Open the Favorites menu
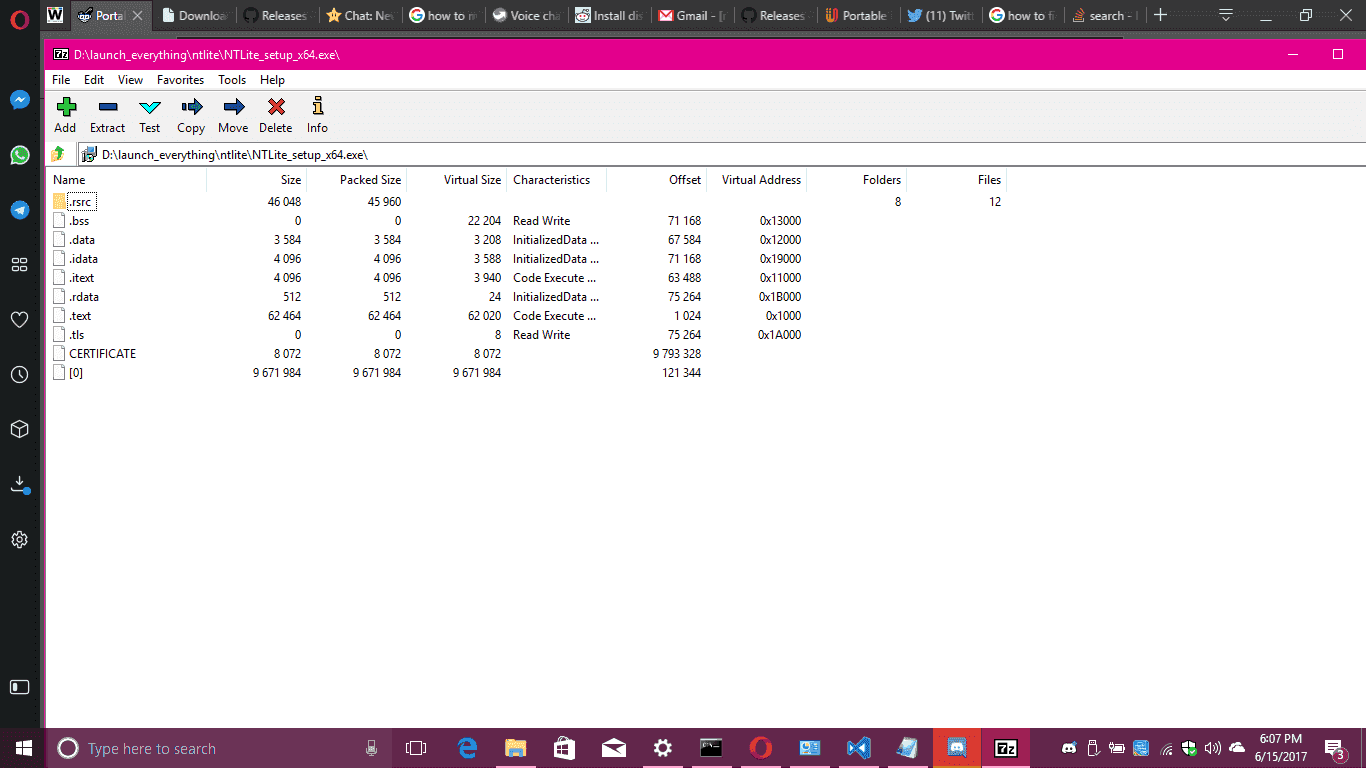 coord(180,80)
